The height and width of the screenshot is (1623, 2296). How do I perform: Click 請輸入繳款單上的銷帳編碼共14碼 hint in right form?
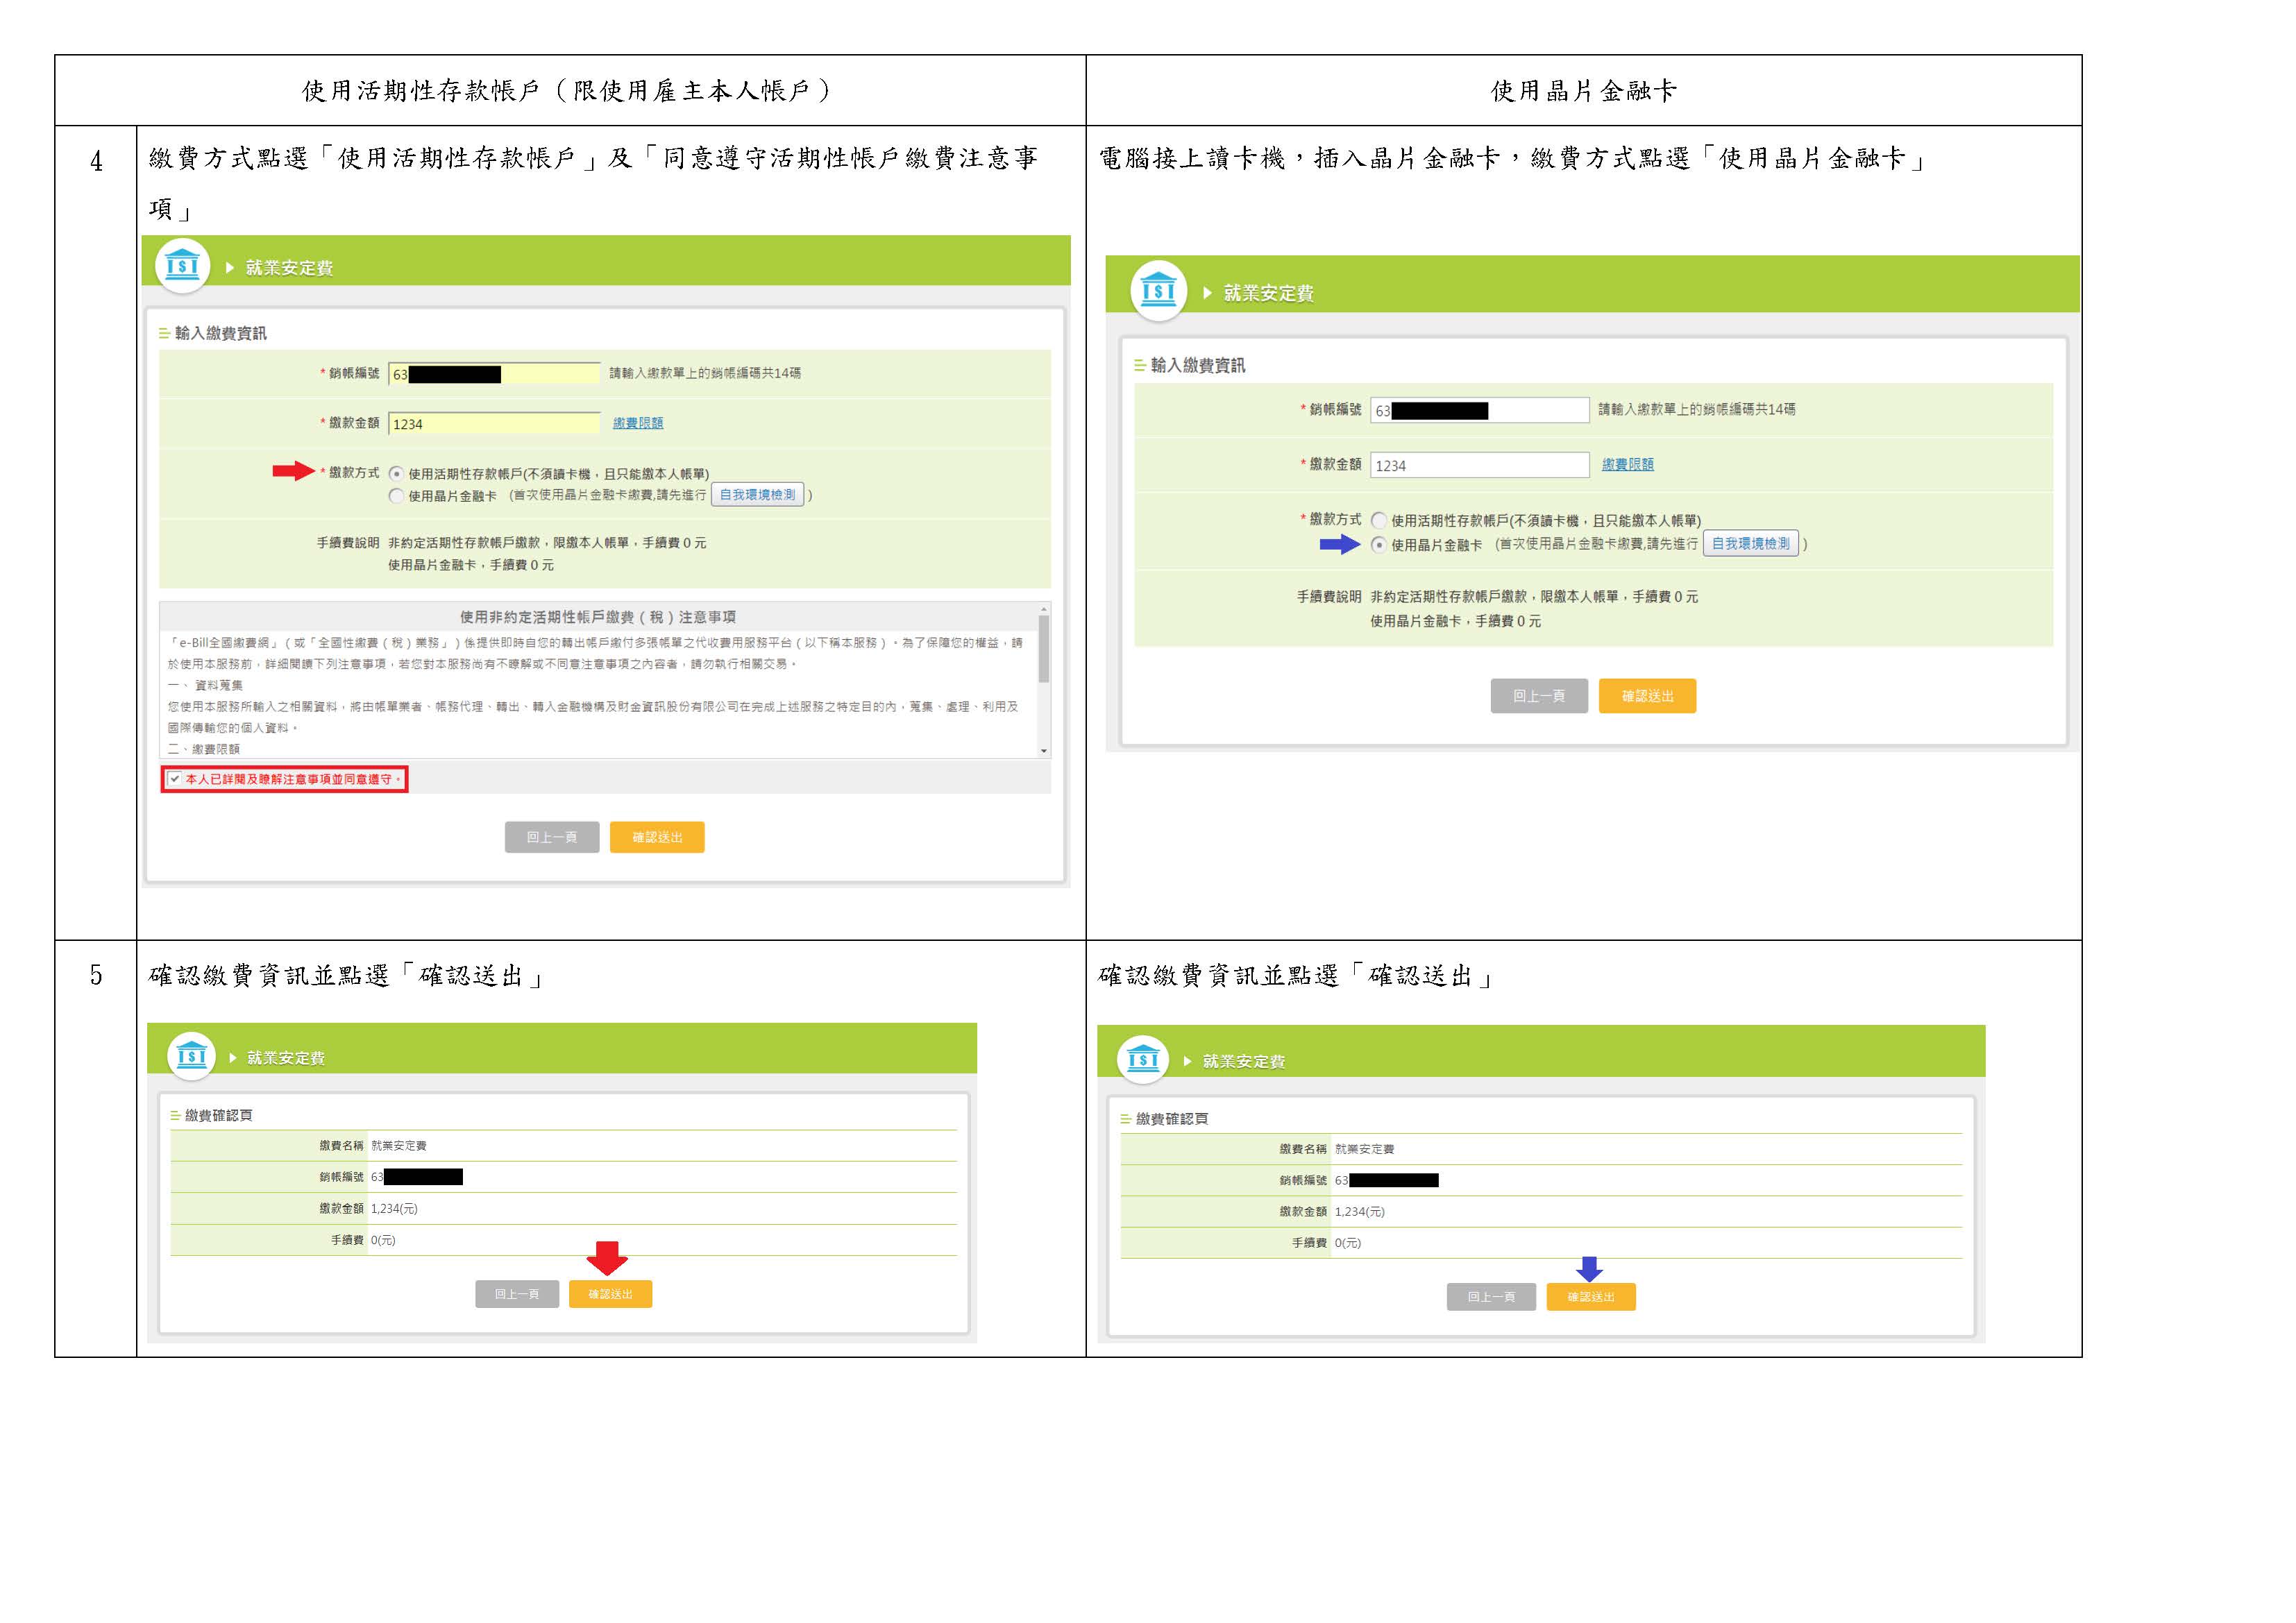(x=1697, y=409)
